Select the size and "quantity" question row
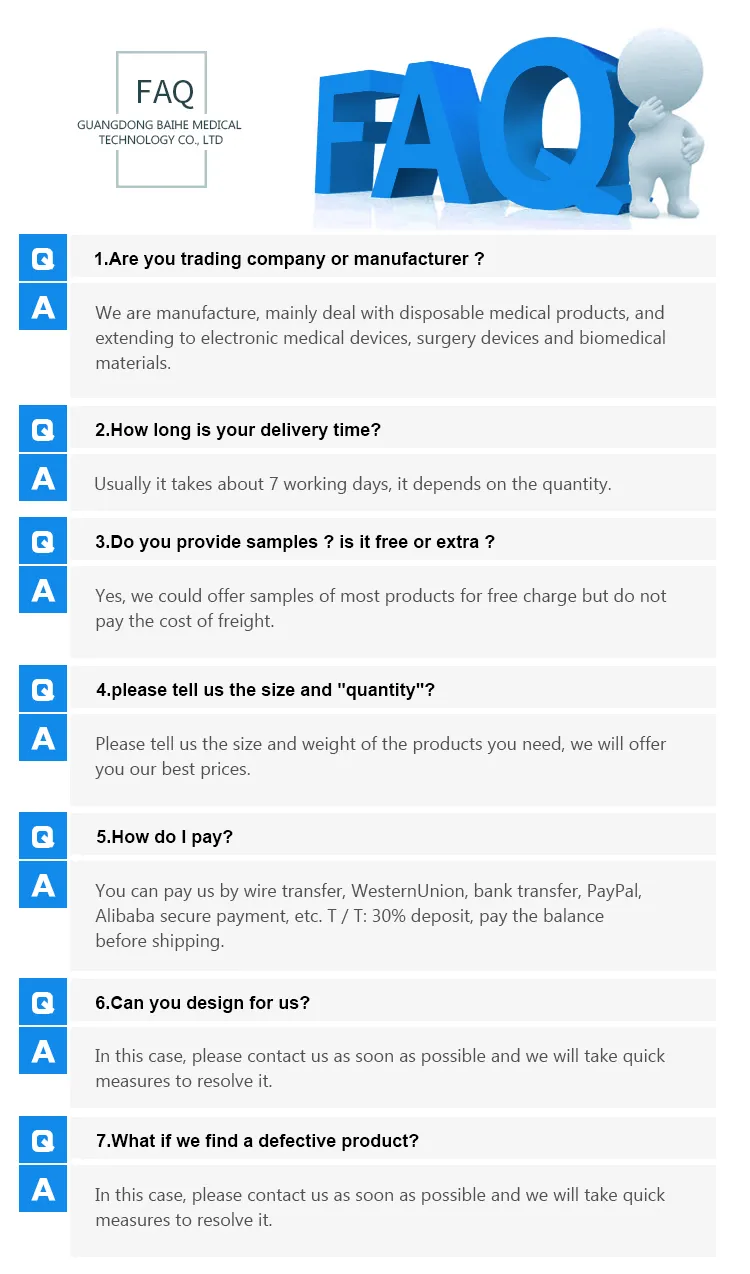This screenshot has height=1274, width=750. (265, 689)
